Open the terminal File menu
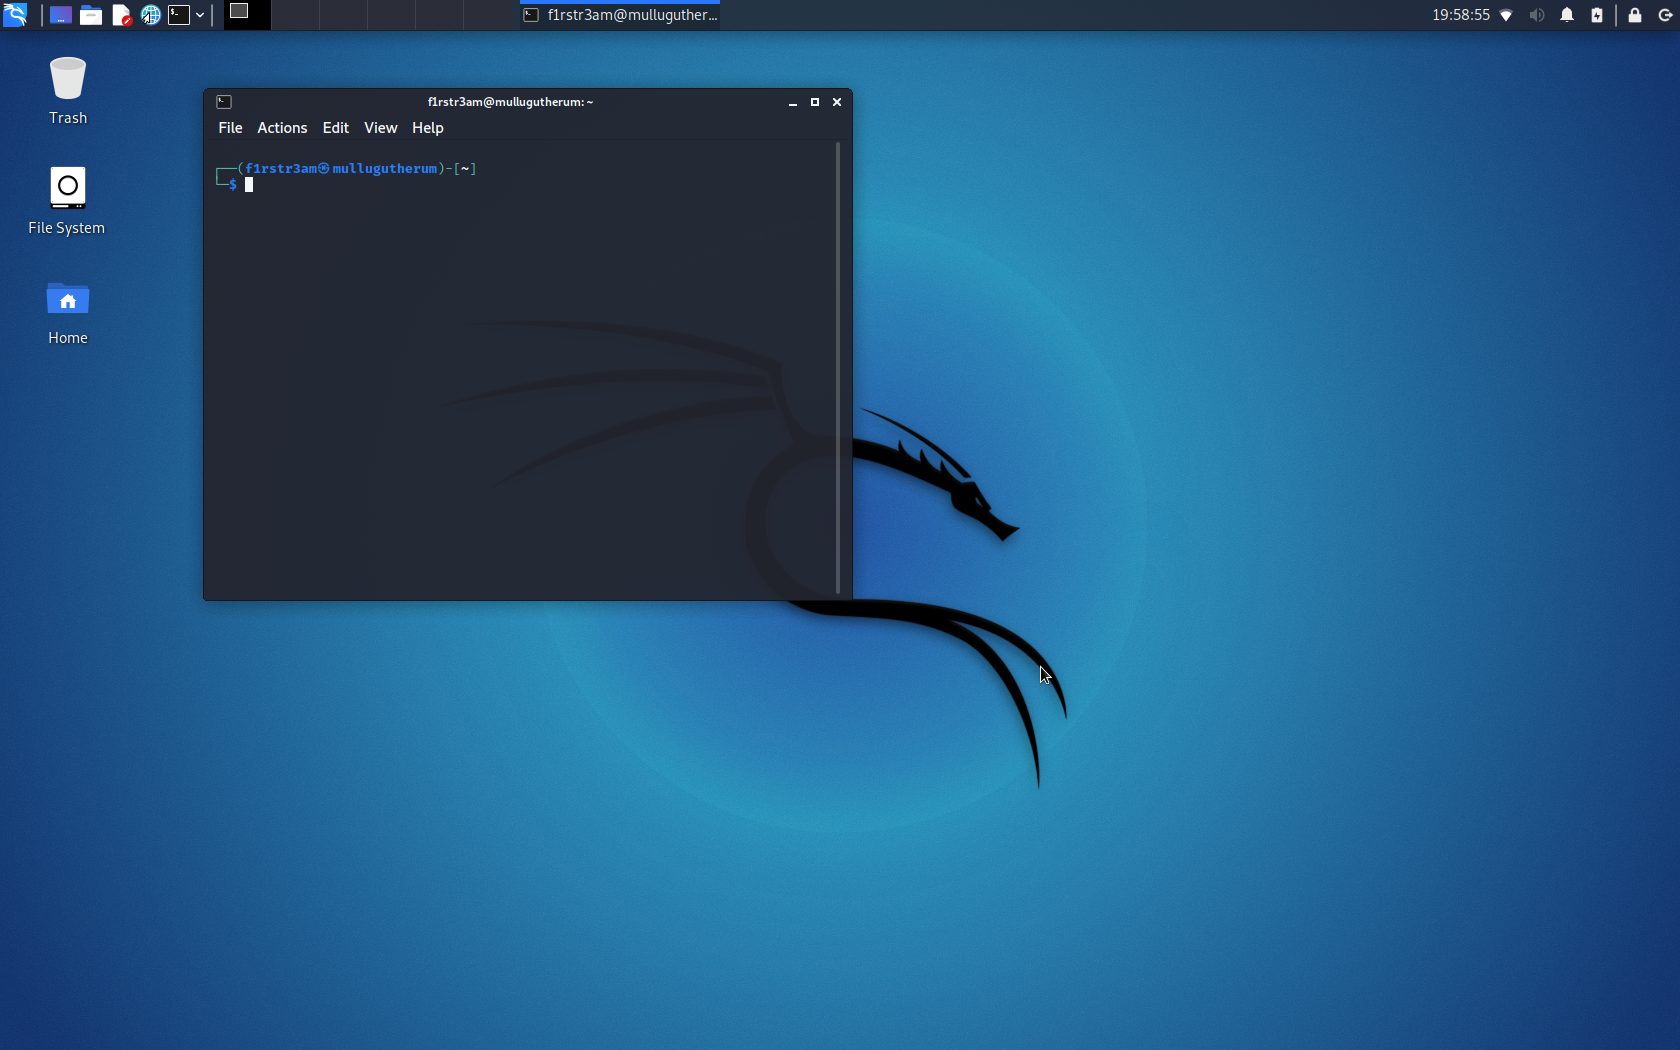The height and width of the screenshot is (1050, 1680). 230,128
